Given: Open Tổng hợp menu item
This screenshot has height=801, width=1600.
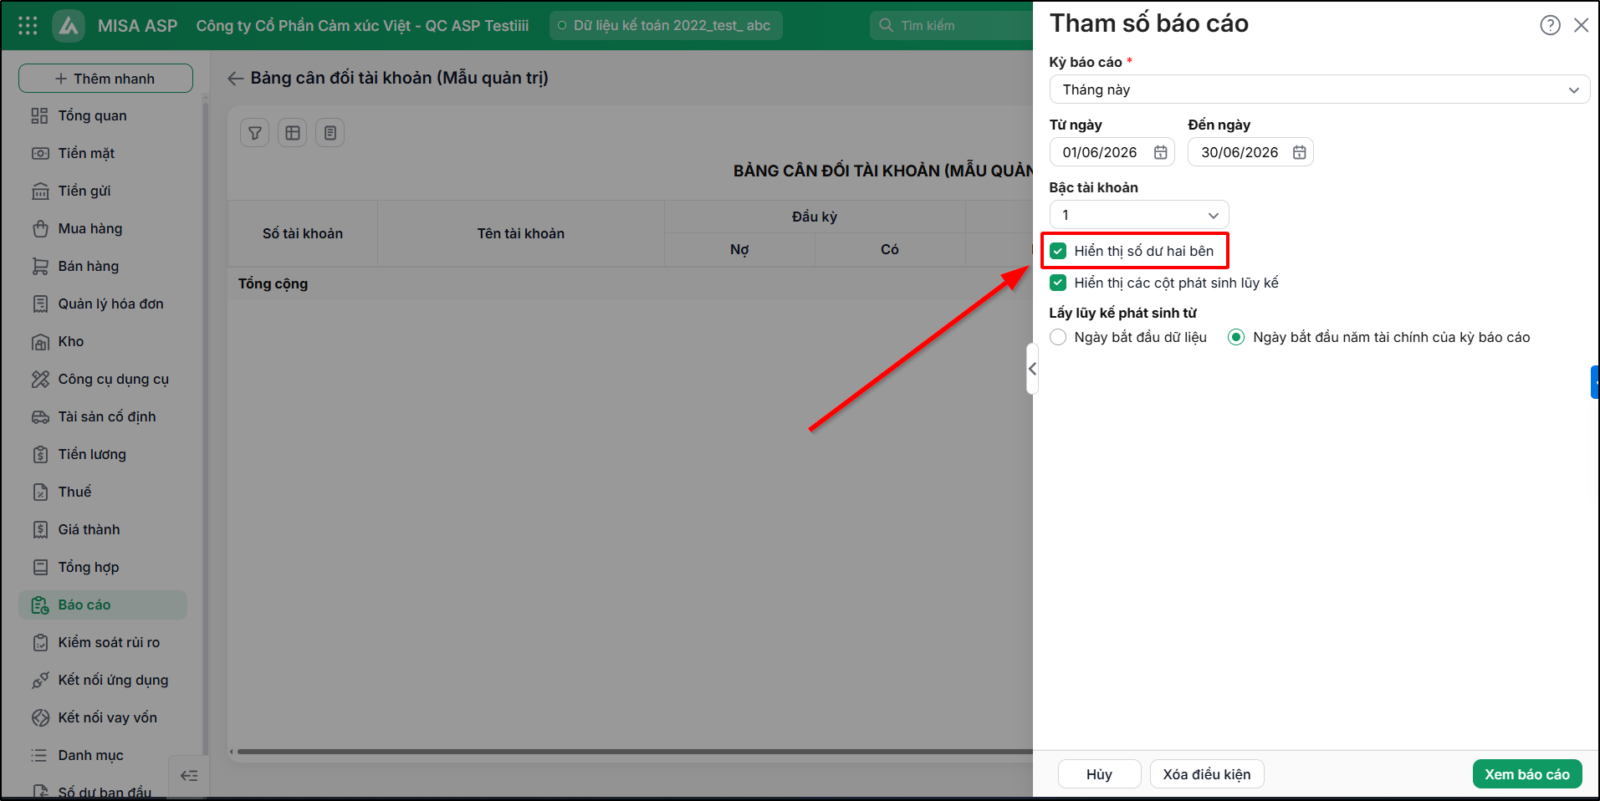Looking at the screenshot, I should pos(103,567).
